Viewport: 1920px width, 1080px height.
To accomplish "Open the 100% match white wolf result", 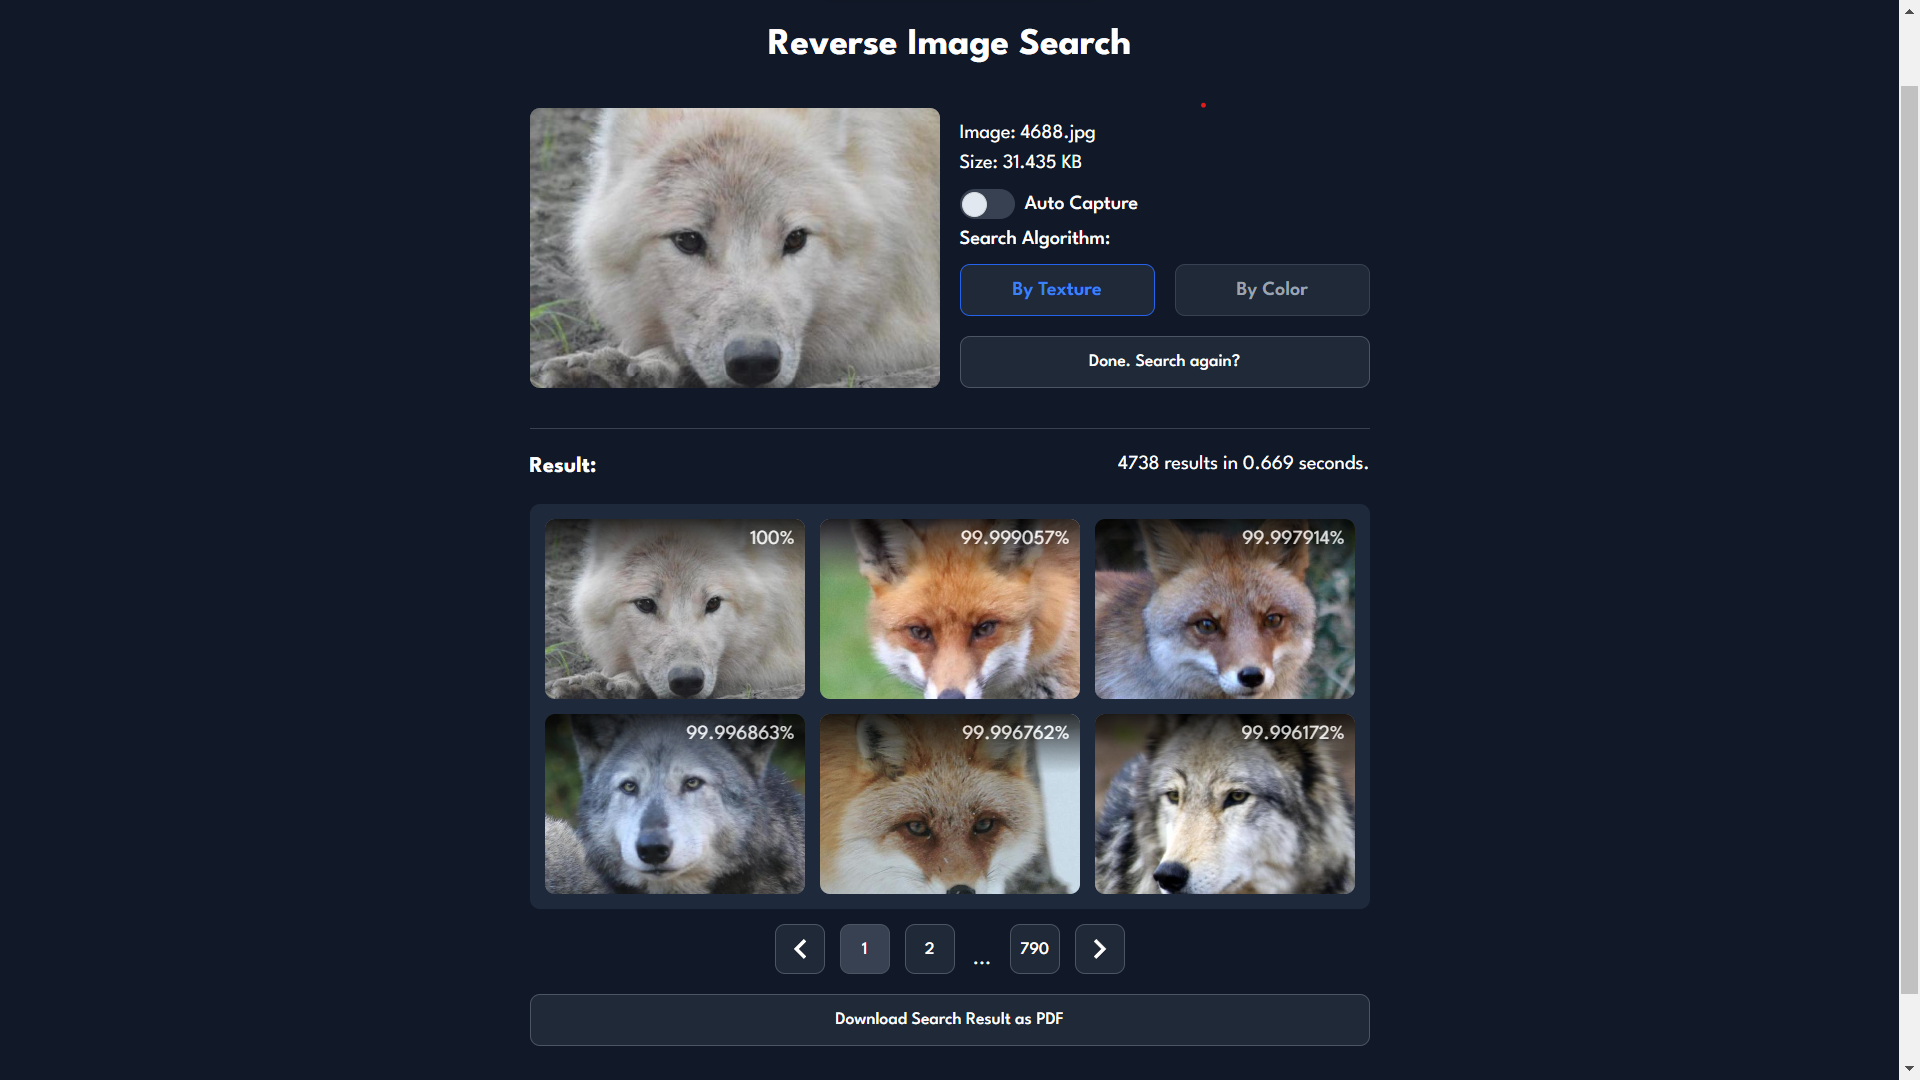I will [x=674, y=609].
